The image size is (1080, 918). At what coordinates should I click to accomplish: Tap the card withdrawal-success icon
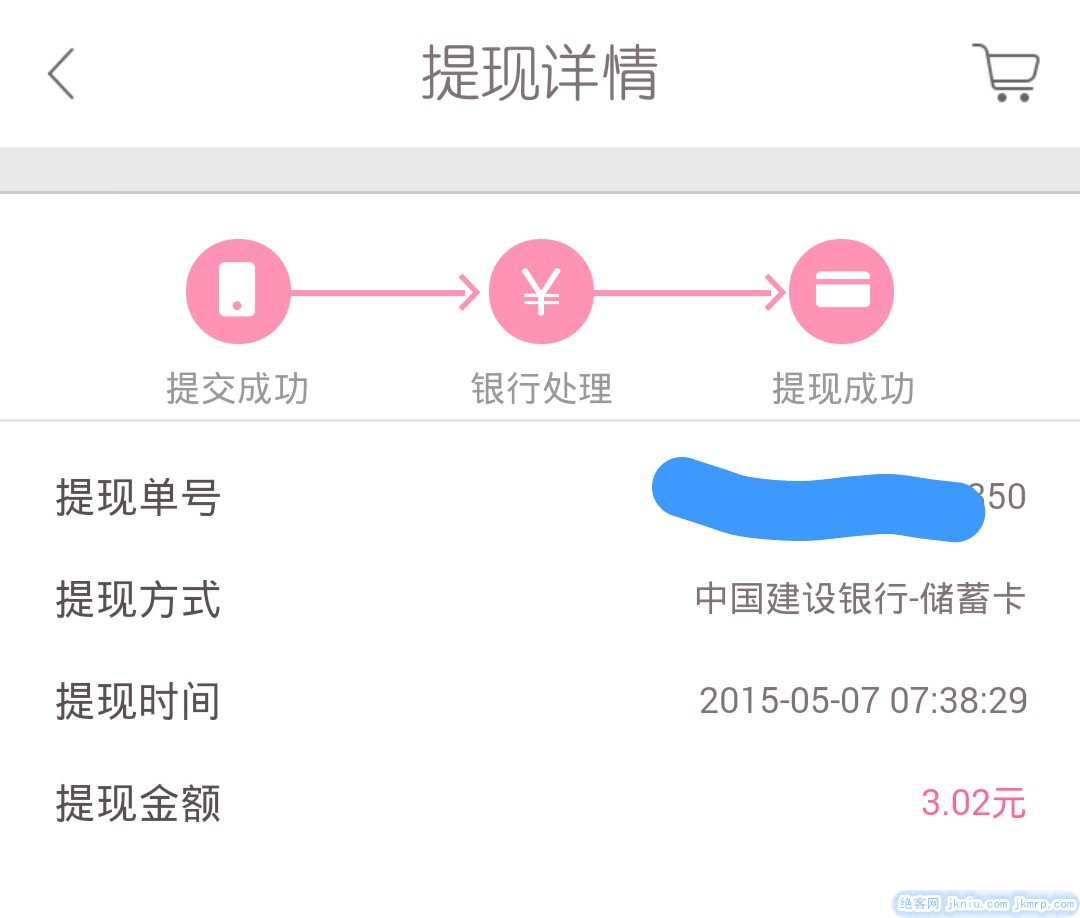pos(842,291)
